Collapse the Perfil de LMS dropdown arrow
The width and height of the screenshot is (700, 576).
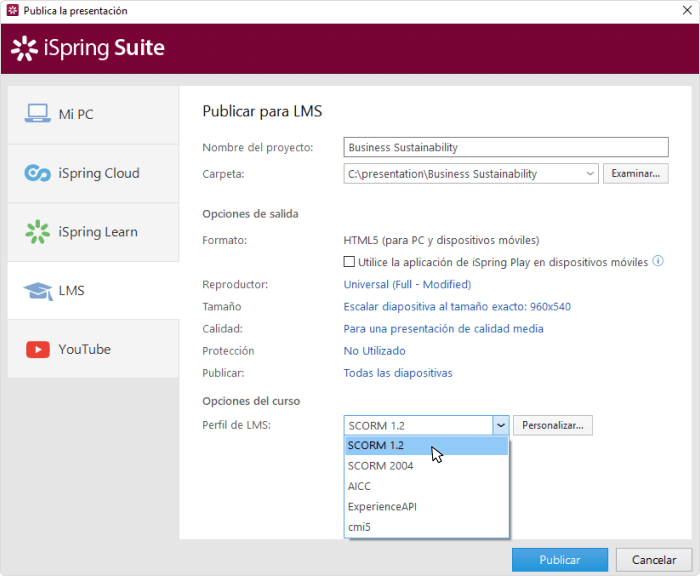(x=500, y=426)
